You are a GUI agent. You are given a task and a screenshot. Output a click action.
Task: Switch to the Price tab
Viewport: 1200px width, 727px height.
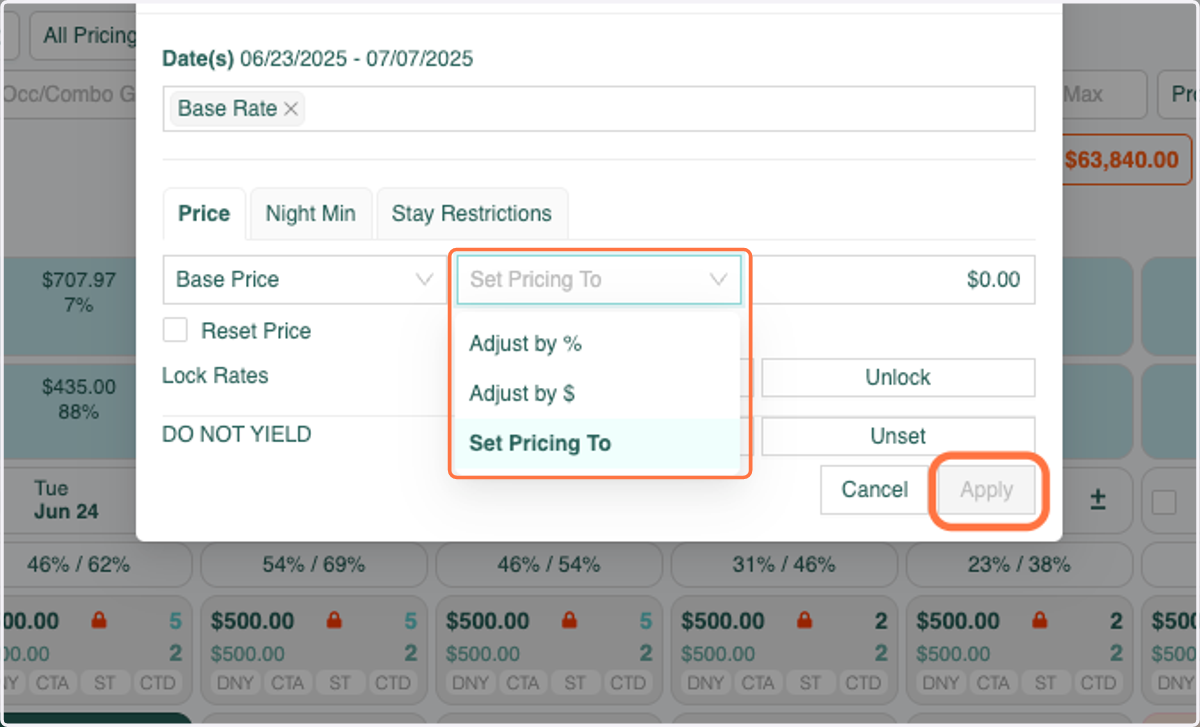click(204, 214)
